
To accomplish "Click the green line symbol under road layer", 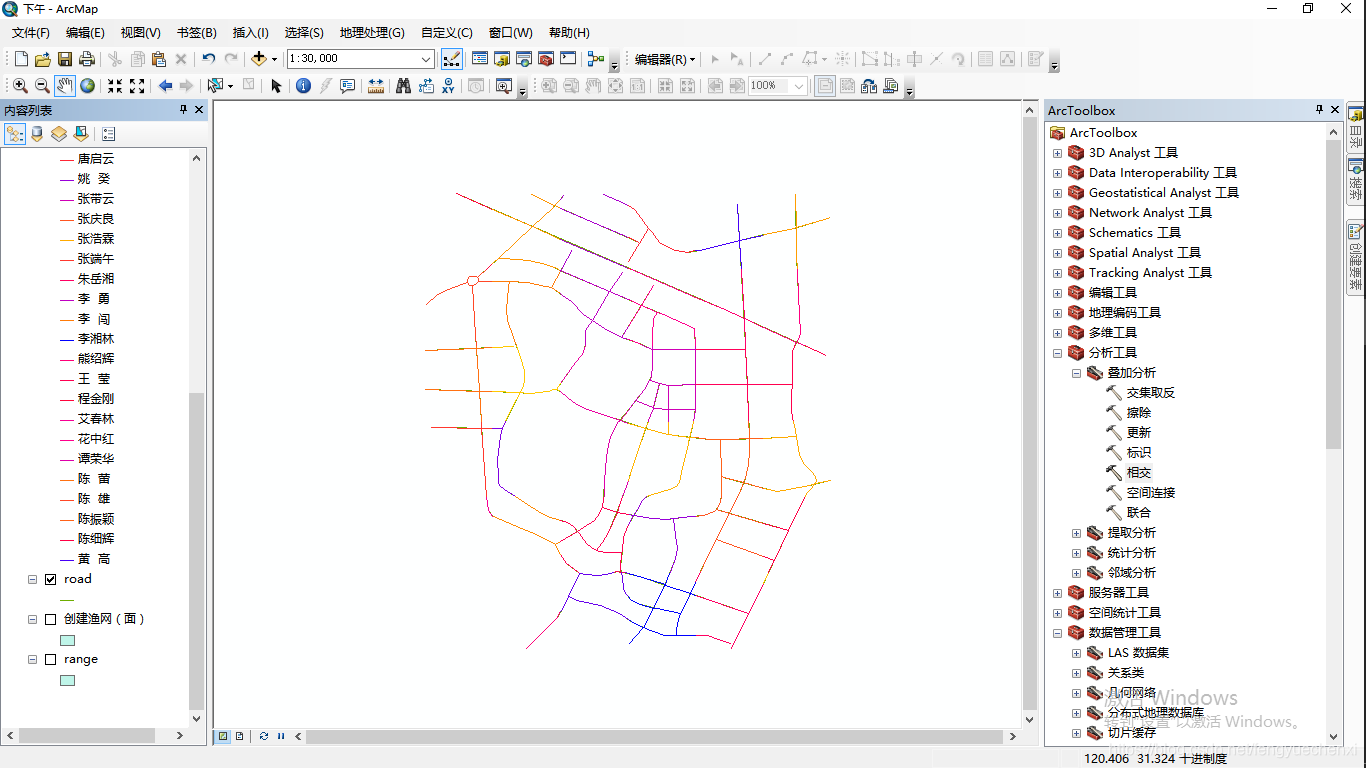I will [65, 598].
